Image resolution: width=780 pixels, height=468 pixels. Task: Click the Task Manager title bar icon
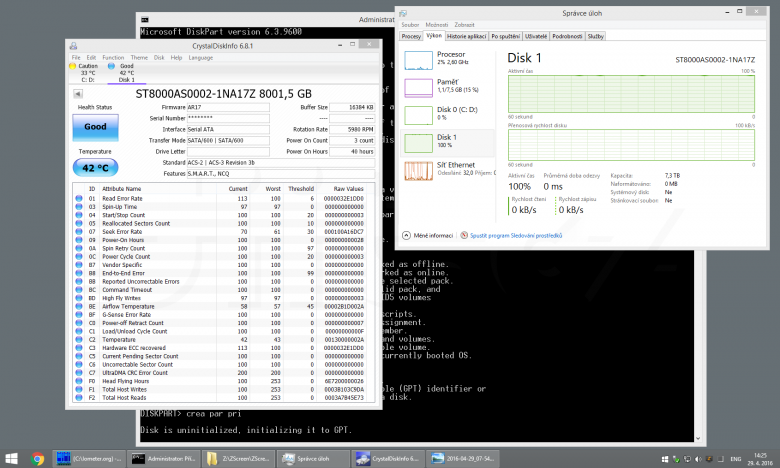403,13
